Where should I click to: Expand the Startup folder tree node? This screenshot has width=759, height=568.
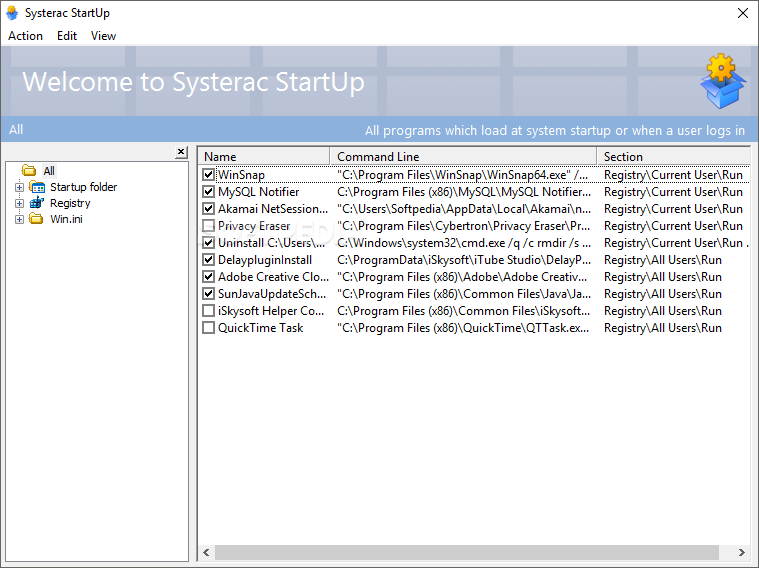[19, 187]
